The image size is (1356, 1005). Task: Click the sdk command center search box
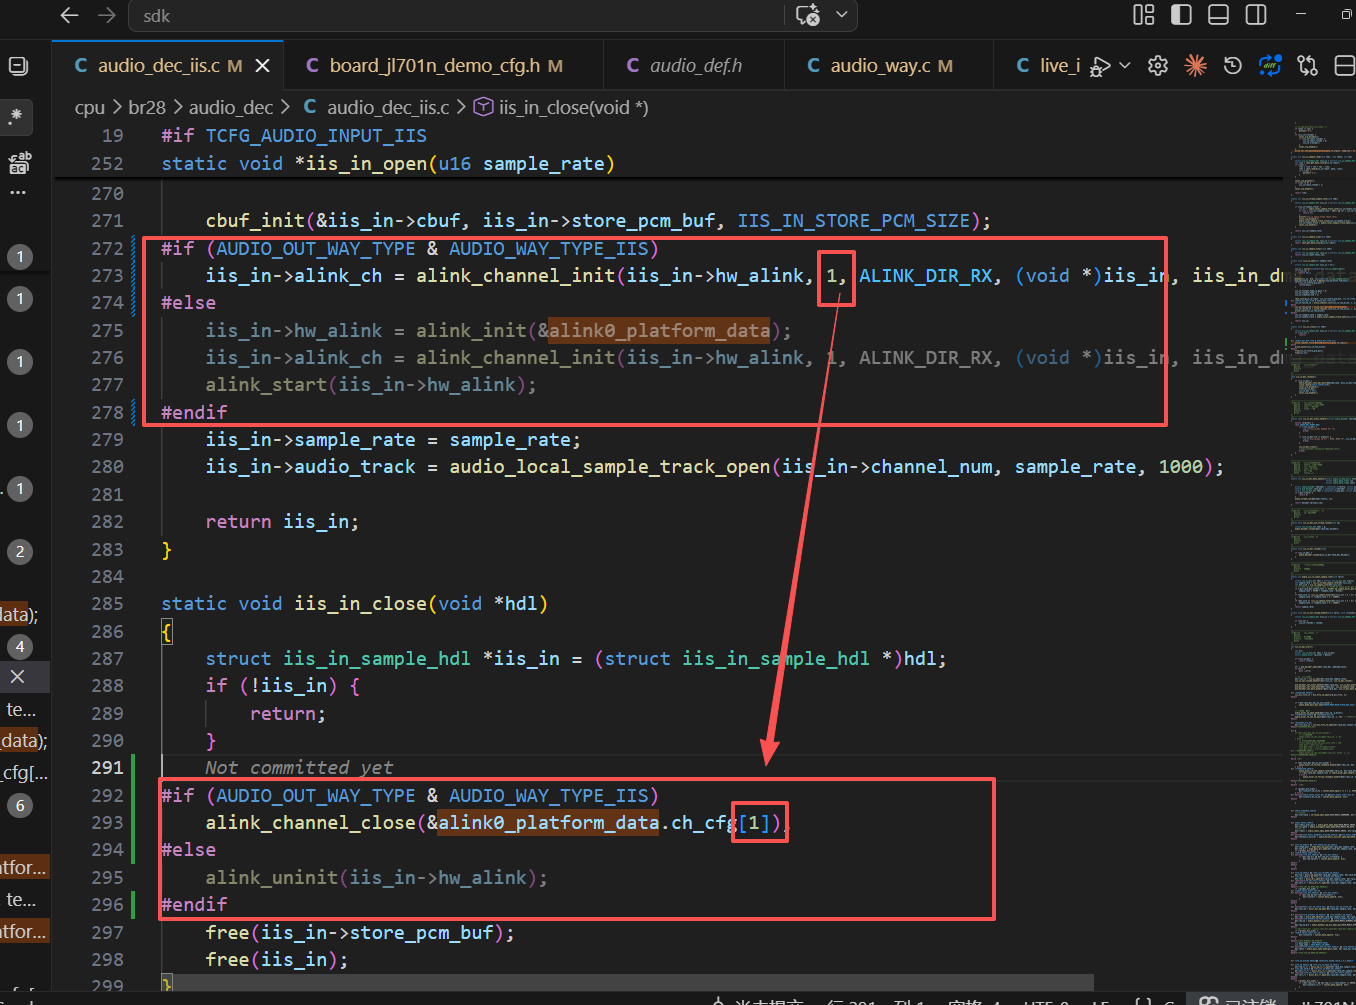tap(456, 16)
